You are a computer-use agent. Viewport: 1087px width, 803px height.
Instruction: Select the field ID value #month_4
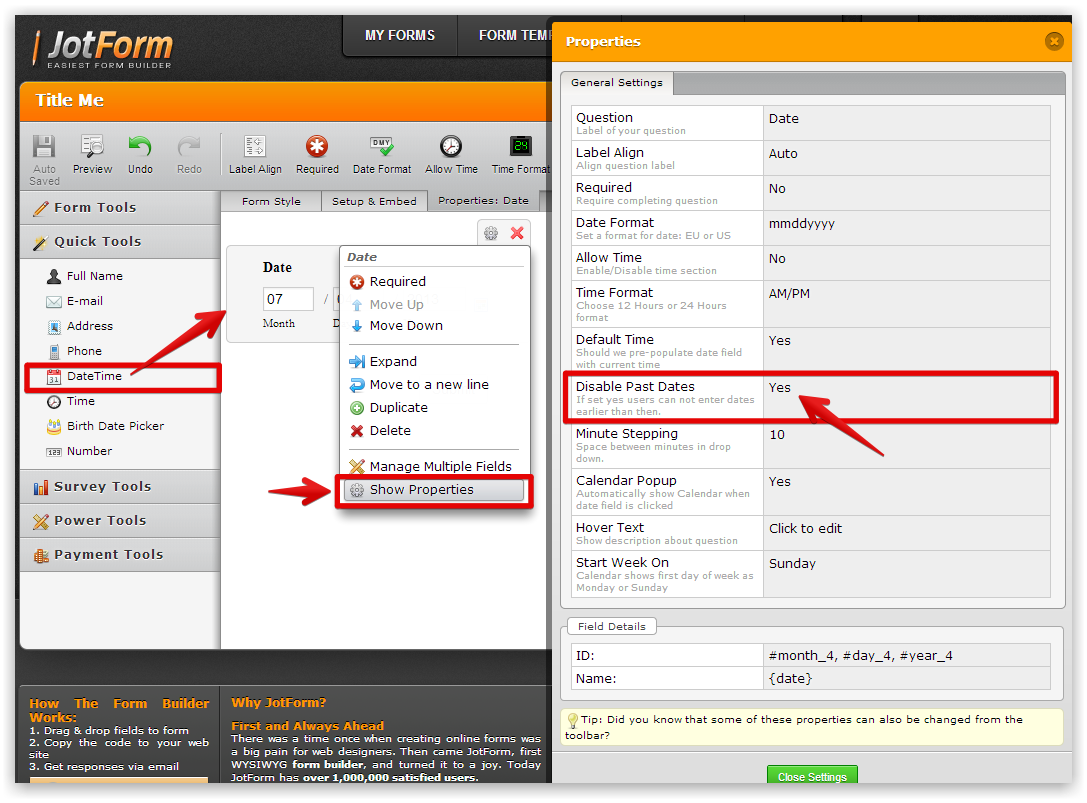906,655
